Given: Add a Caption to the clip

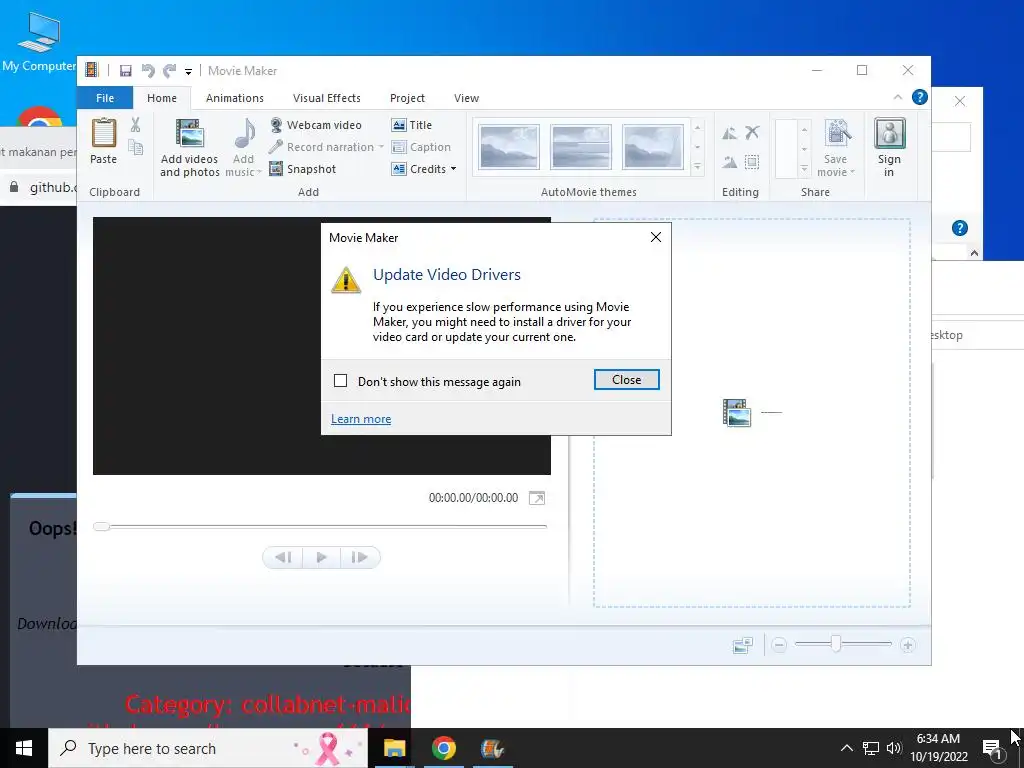Looking at the screenshot, I should 421,147.
